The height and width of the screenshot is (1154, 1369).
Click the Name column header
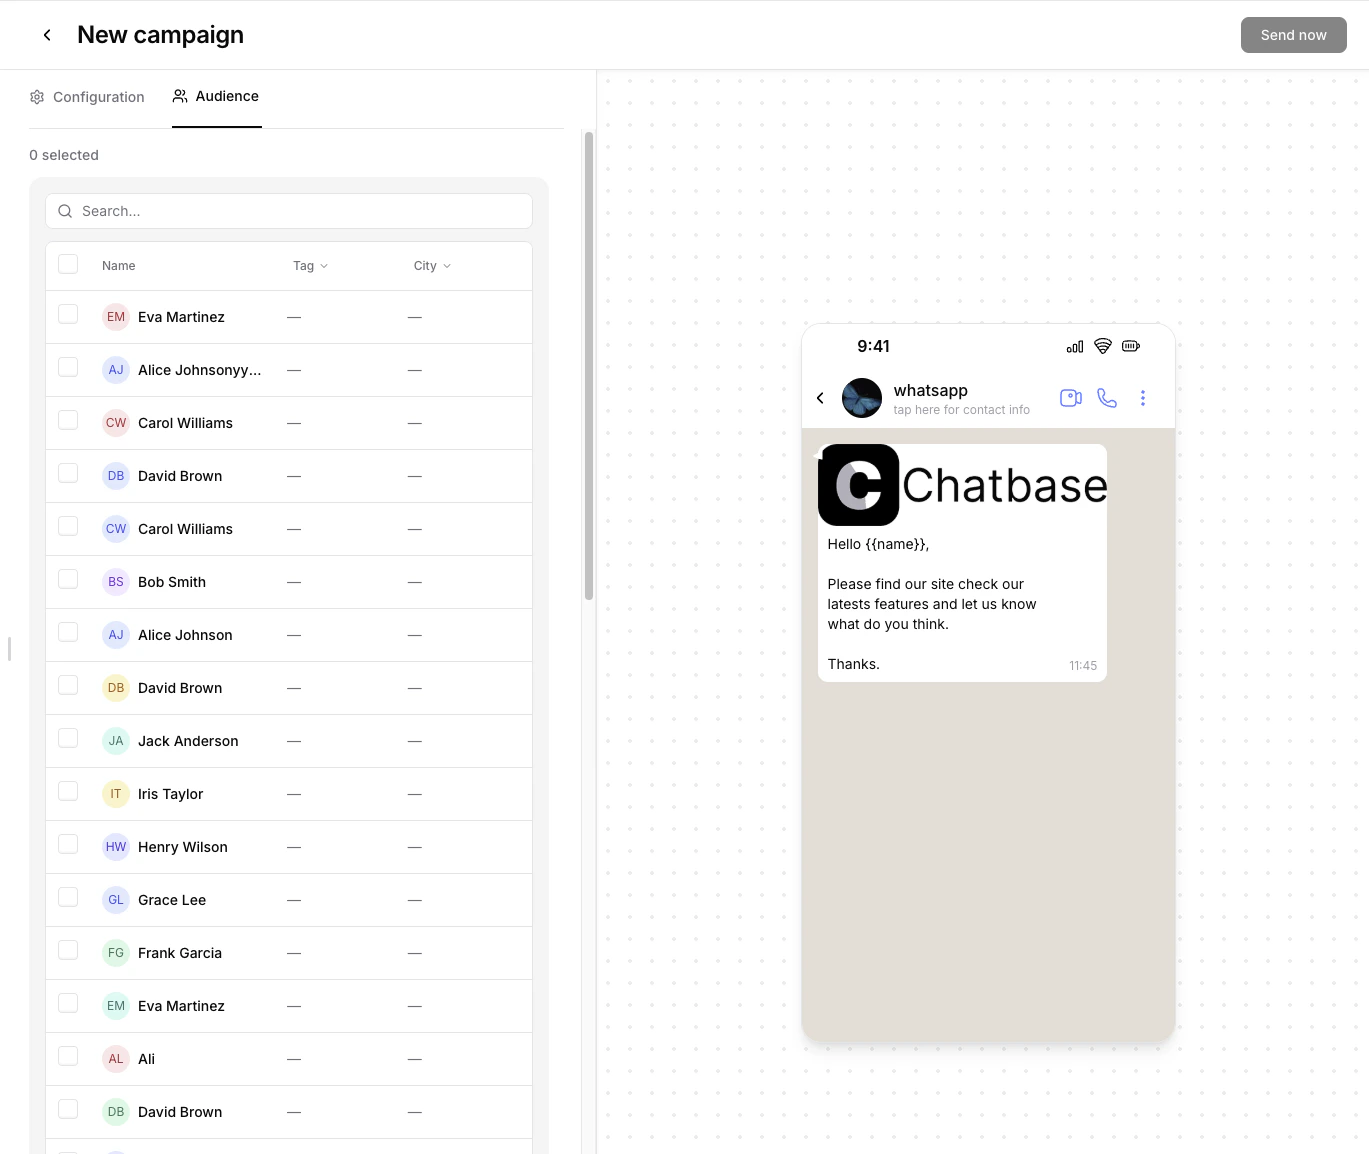pos(118,266)
